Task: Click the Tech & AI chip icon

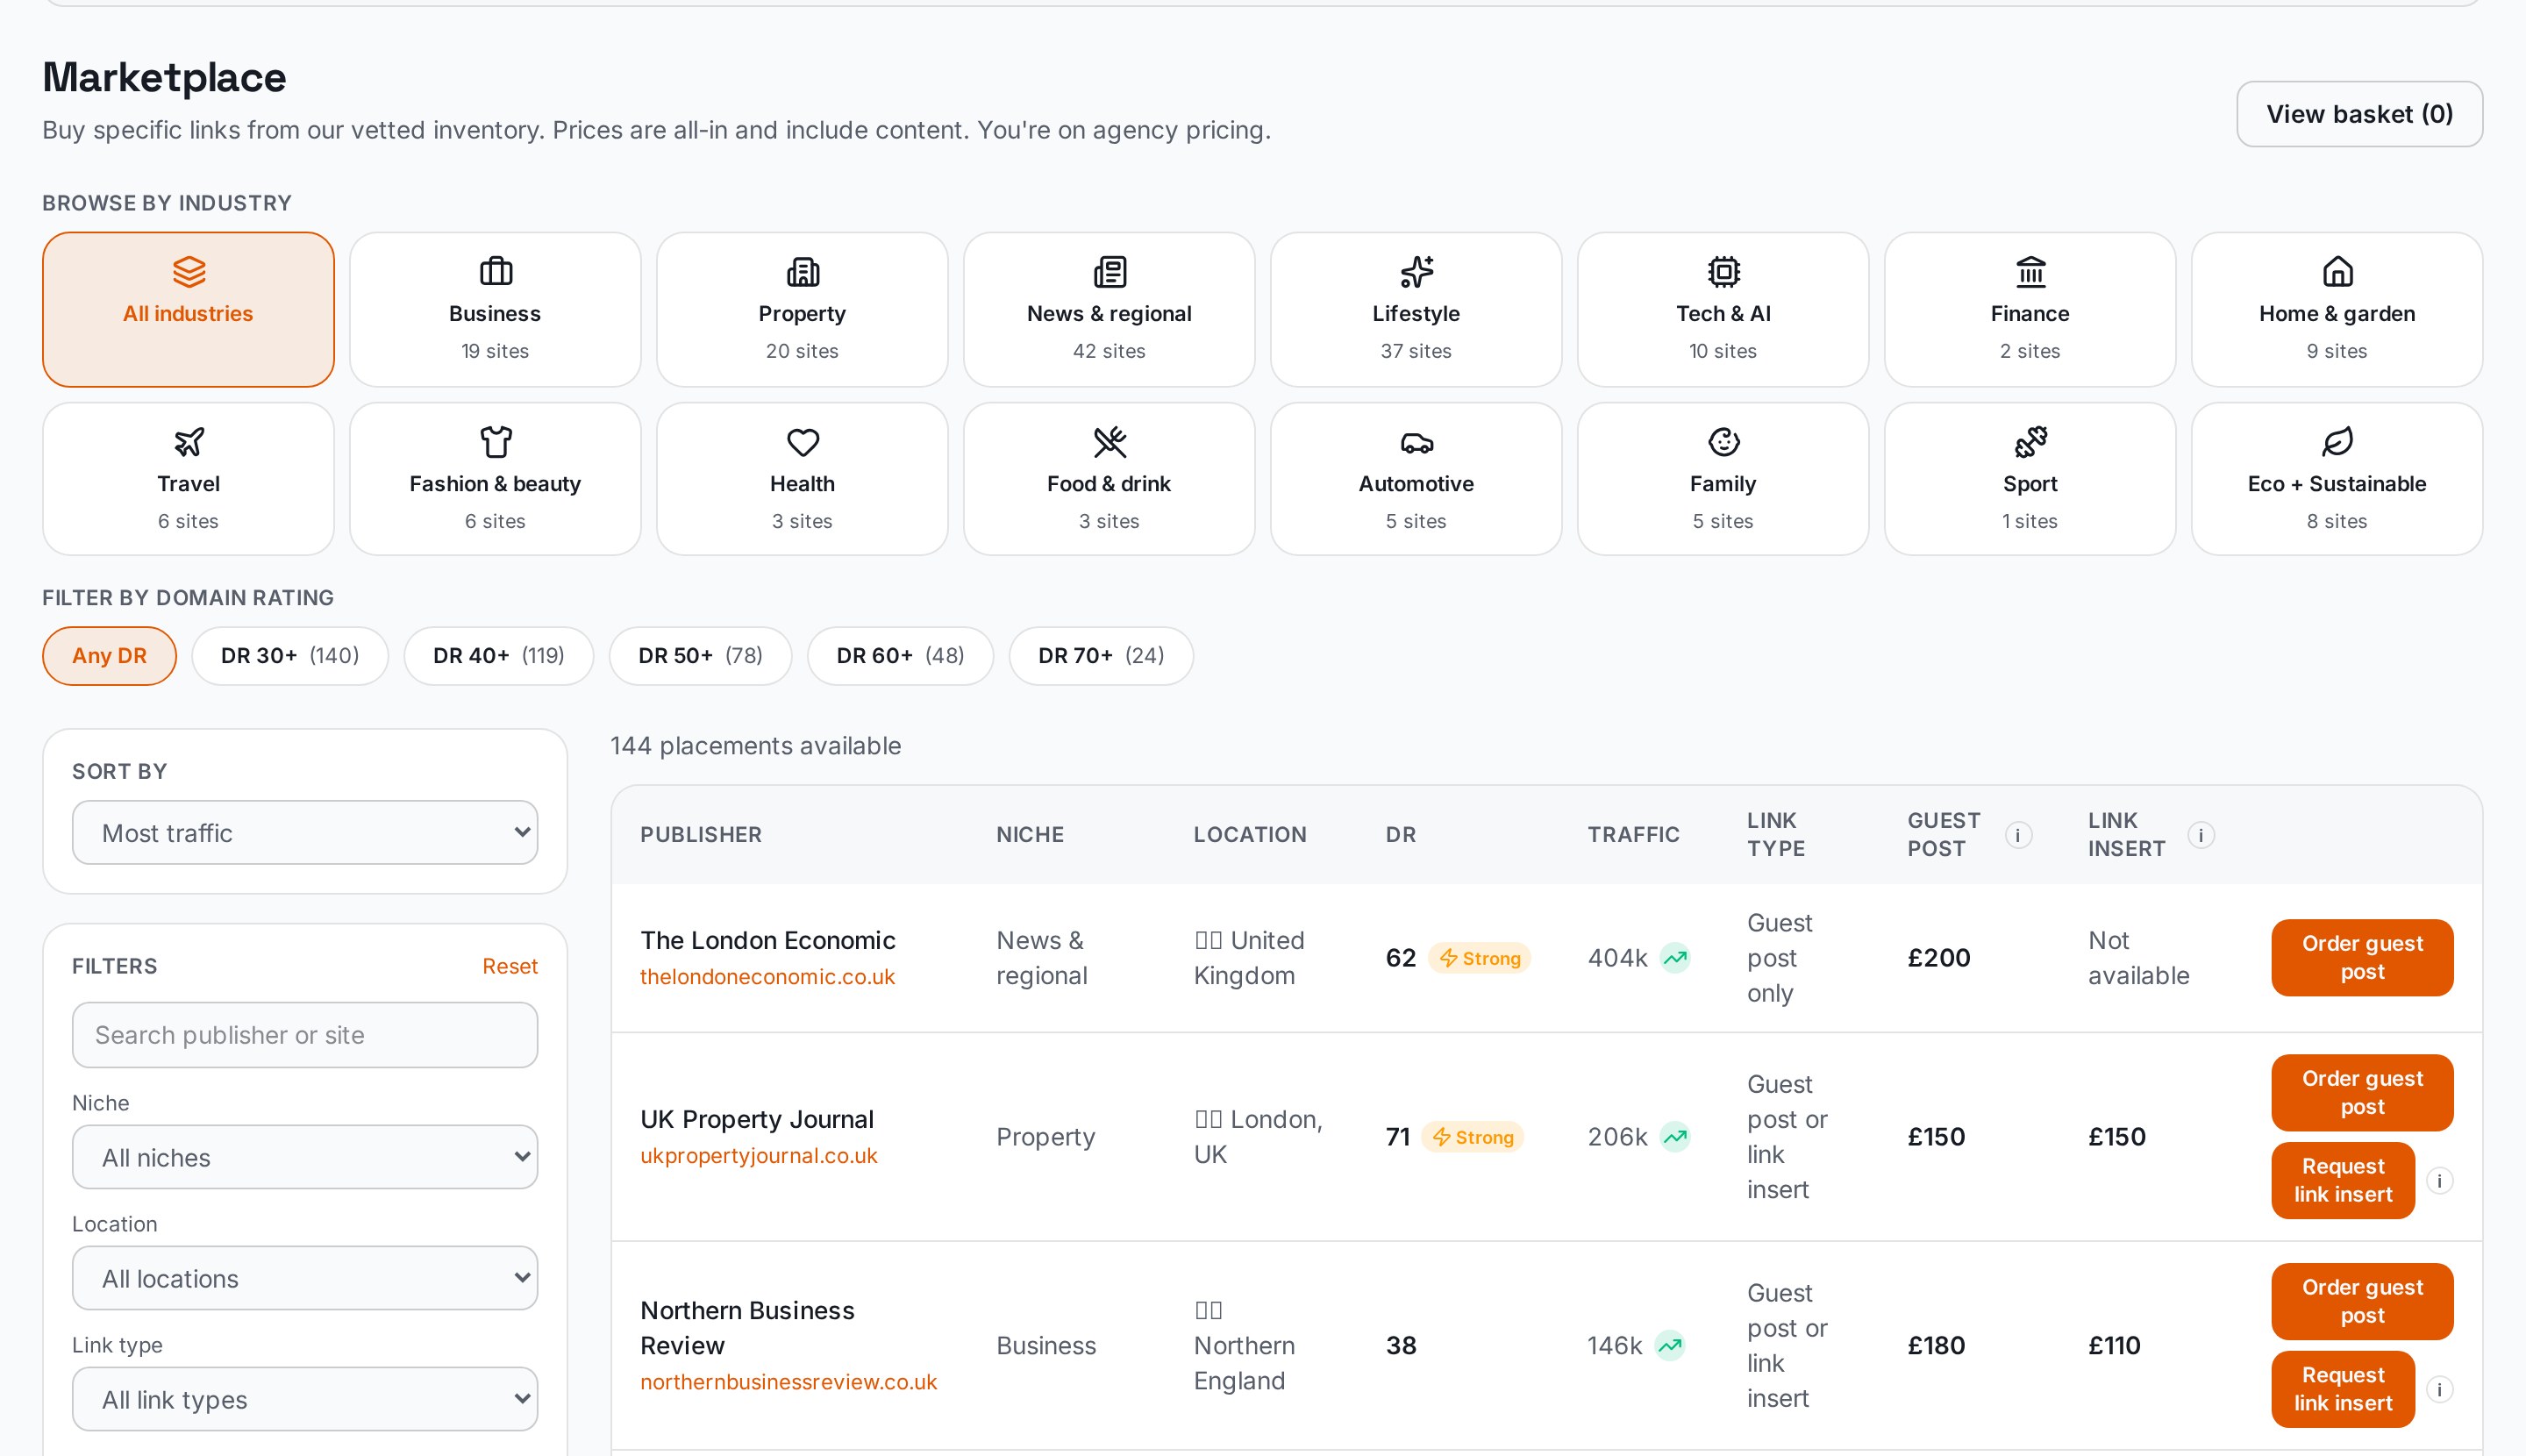Action: click(1723, 271)
